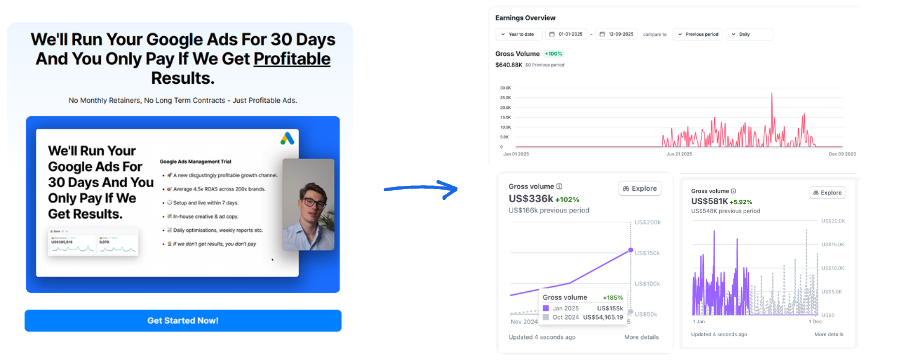Click the blue arrow graphic

[x=421, y=189]
